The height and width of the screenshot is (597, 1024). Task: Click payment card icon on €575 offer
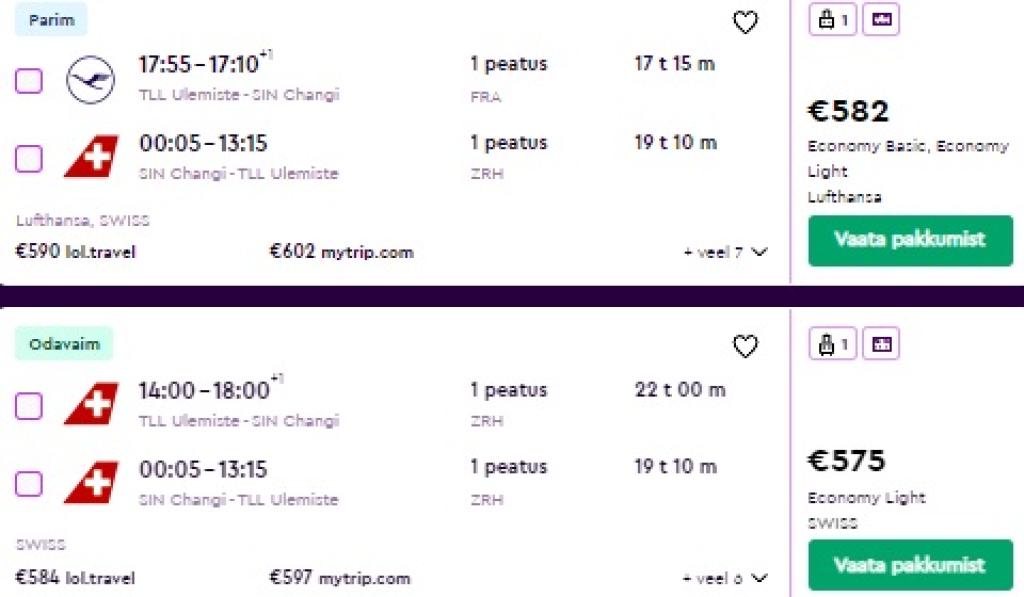[881, 345]
